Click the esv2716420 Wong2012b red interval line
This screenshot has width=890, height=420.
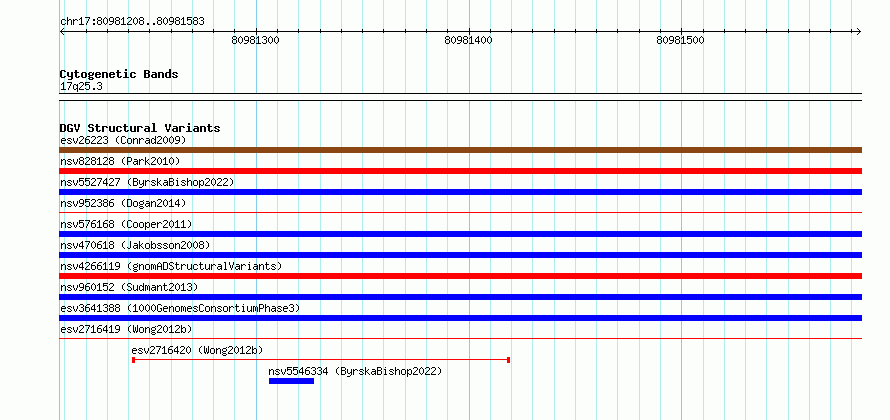321,360
